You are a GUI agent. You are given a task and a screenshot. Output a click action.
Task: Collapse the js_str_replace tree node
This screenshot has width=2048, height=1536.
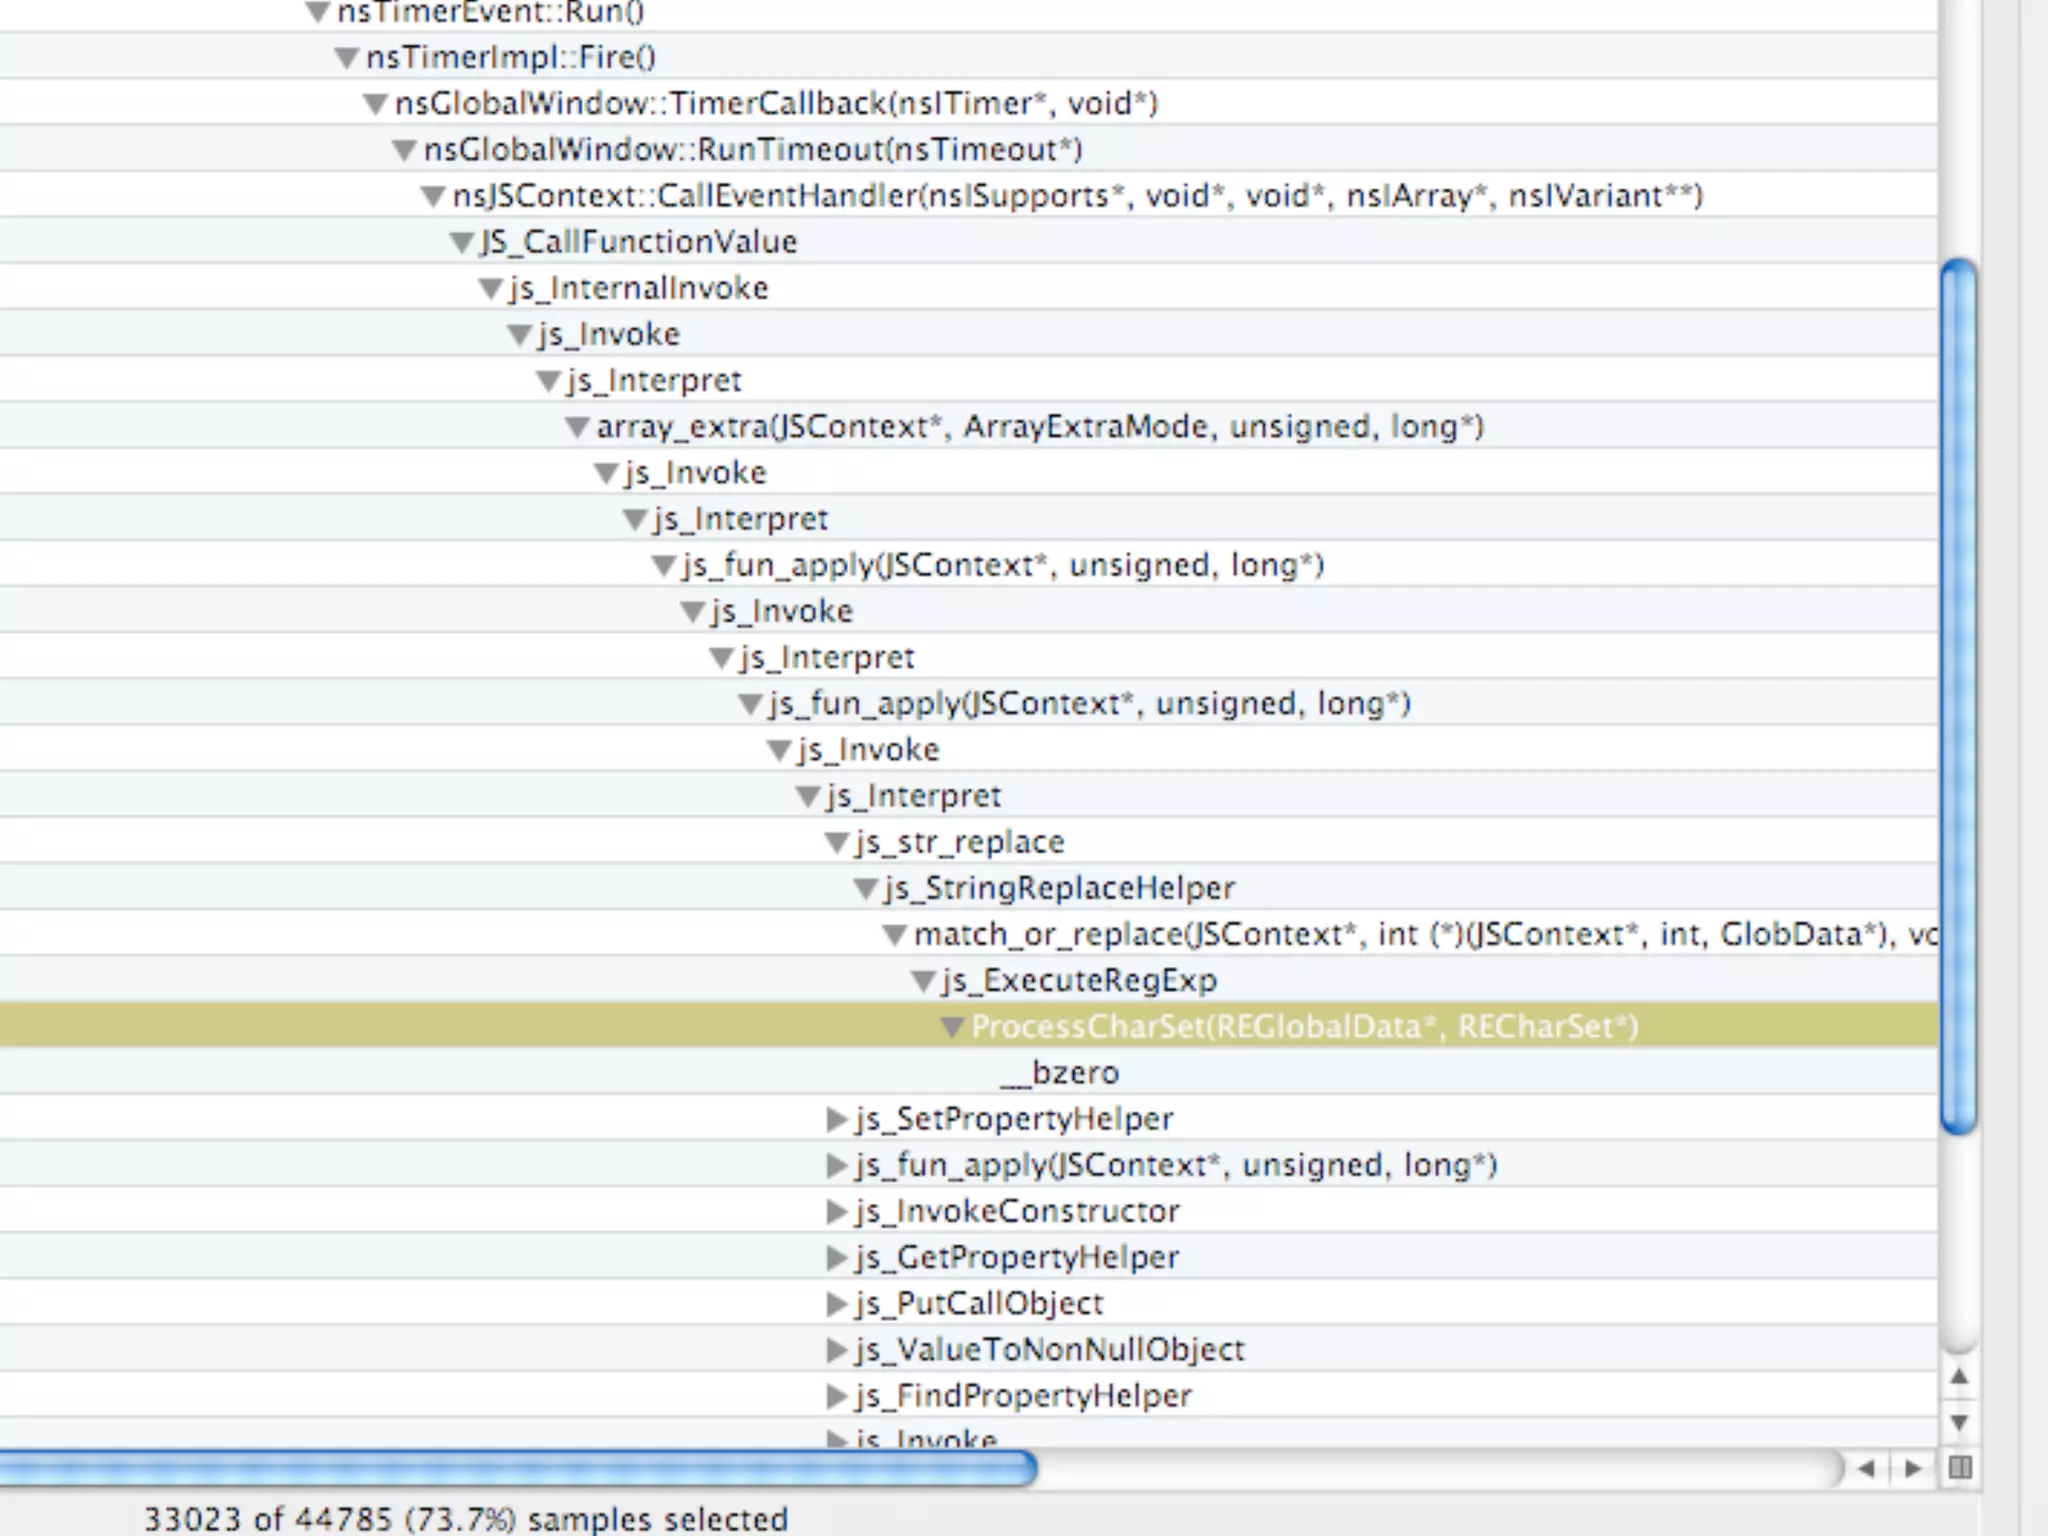pos(836,843)
